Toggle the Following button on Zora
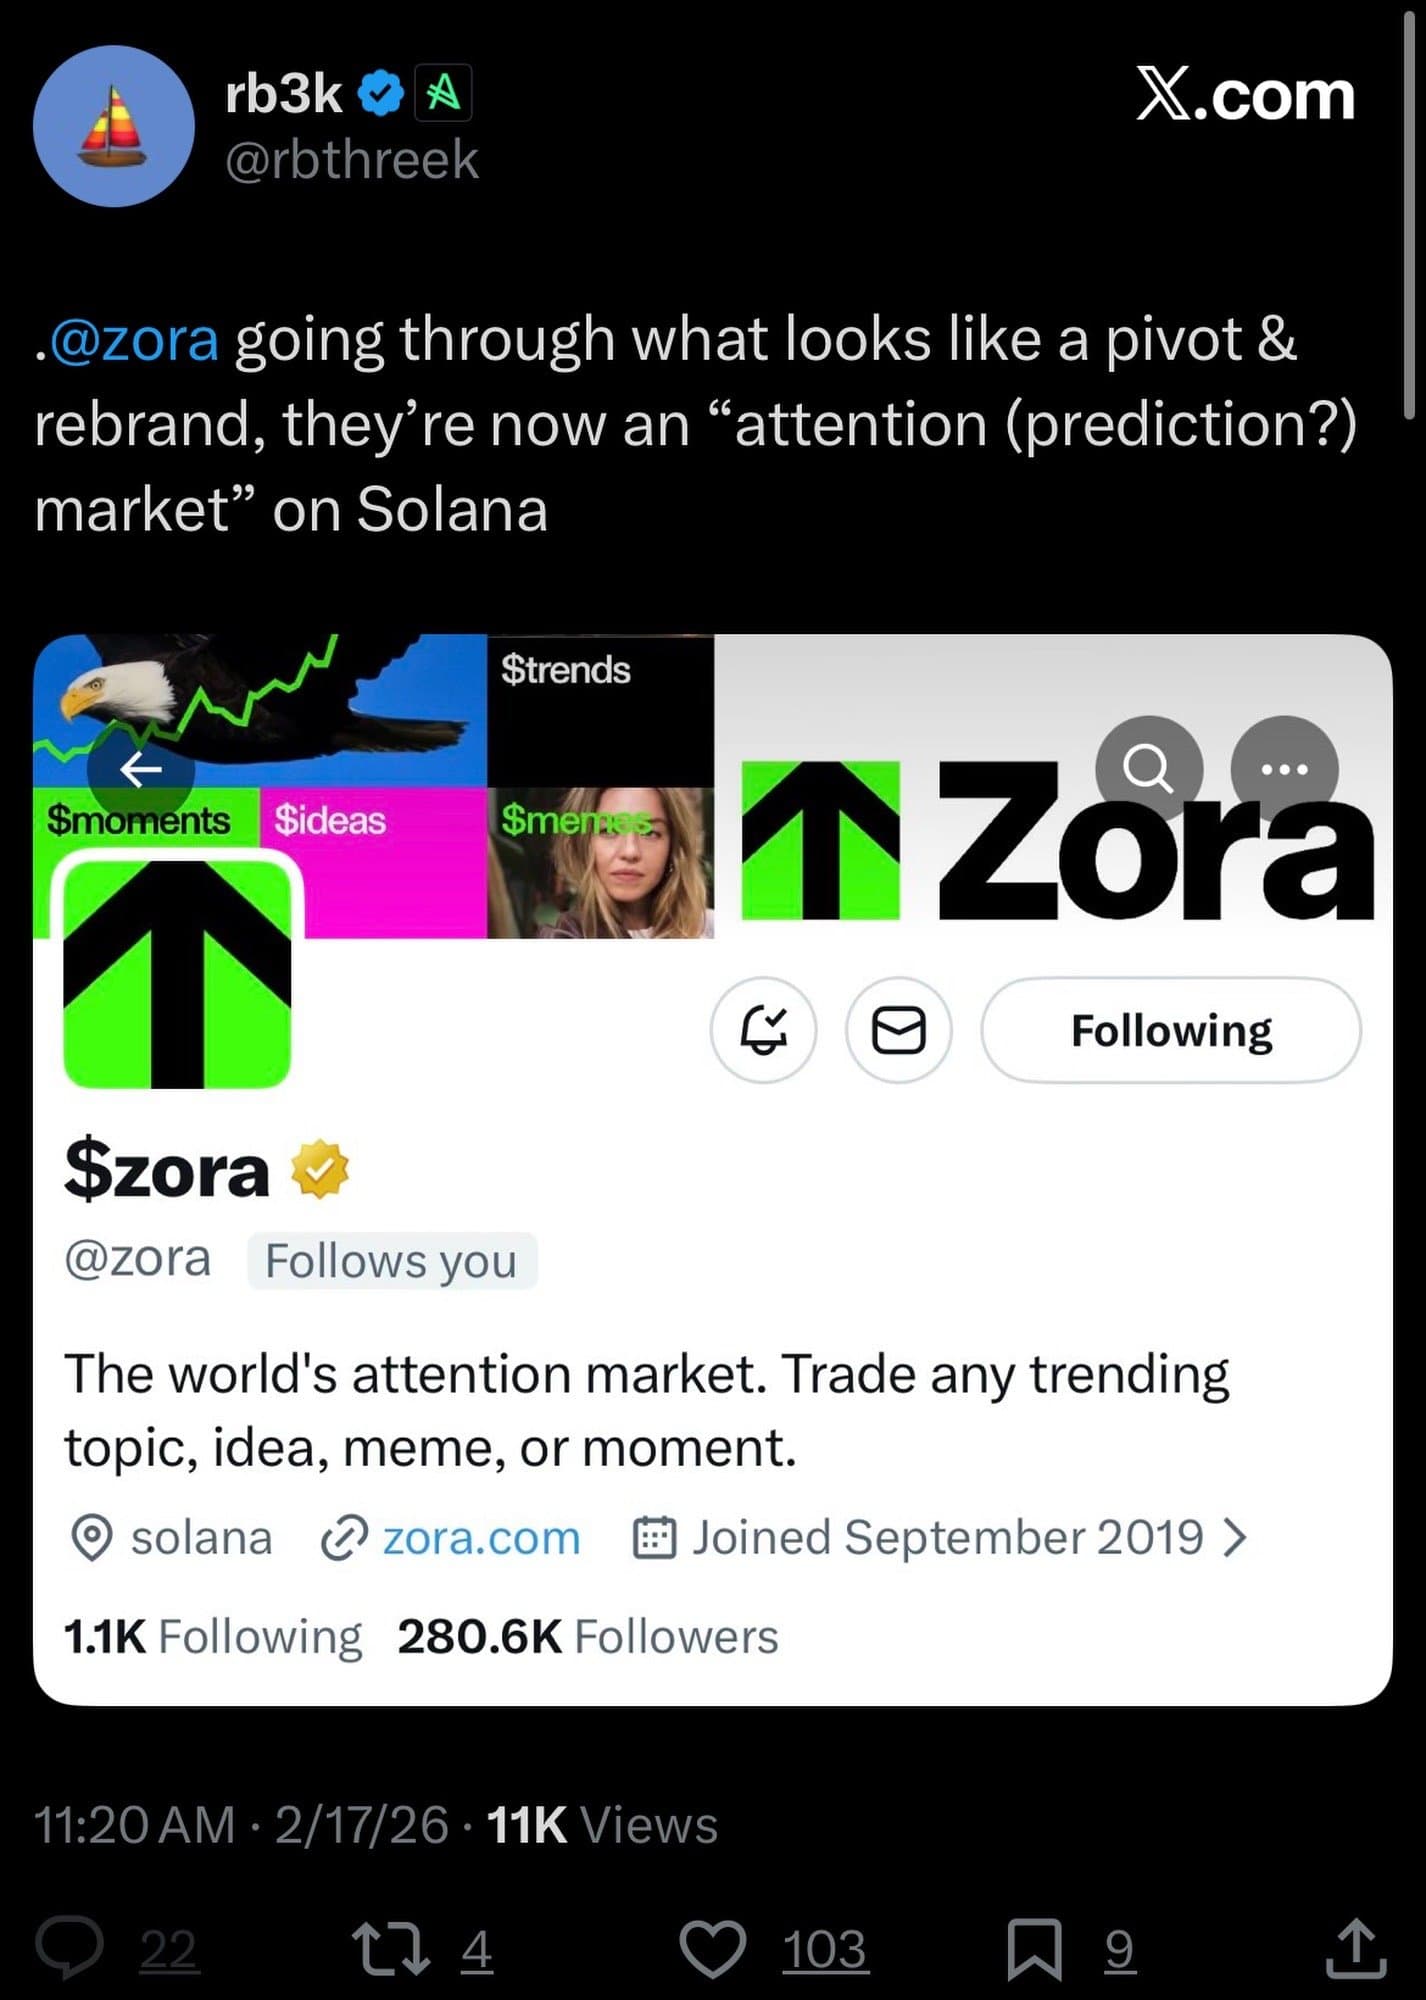 pyautogui.click(x=1170, y=1030)
